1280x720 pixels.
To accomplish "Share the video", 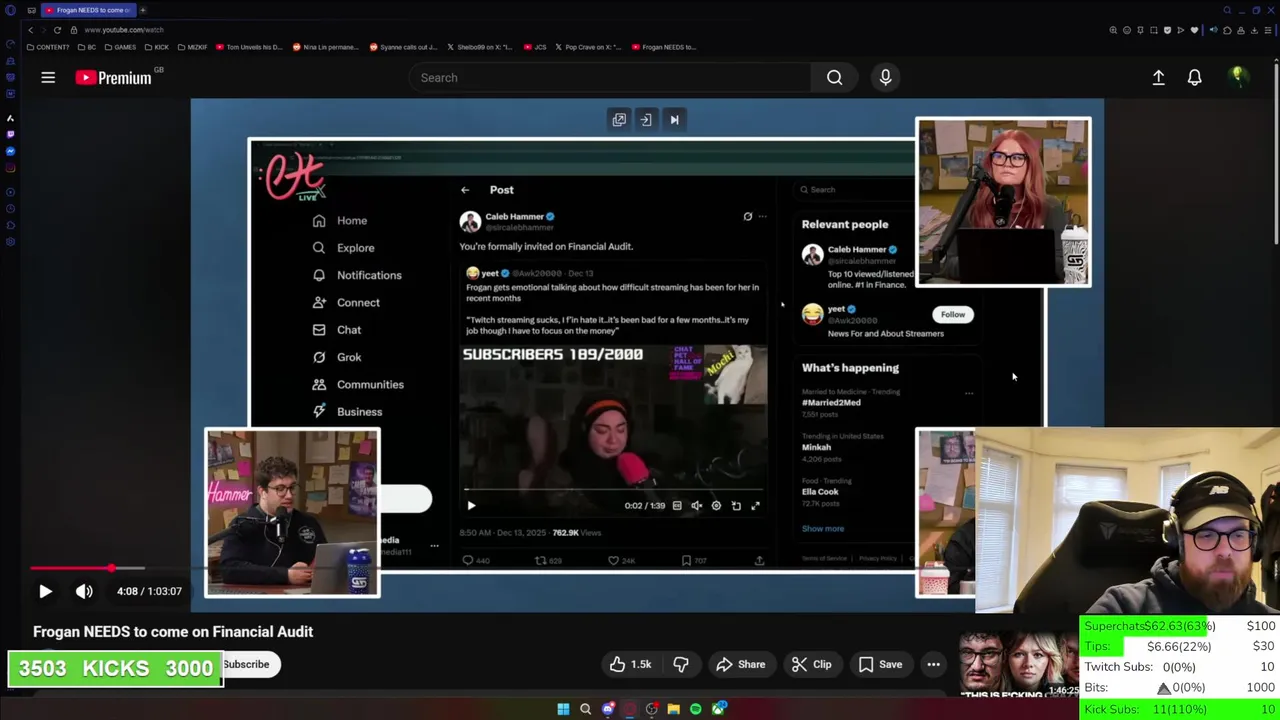I will tap(740, 664).
